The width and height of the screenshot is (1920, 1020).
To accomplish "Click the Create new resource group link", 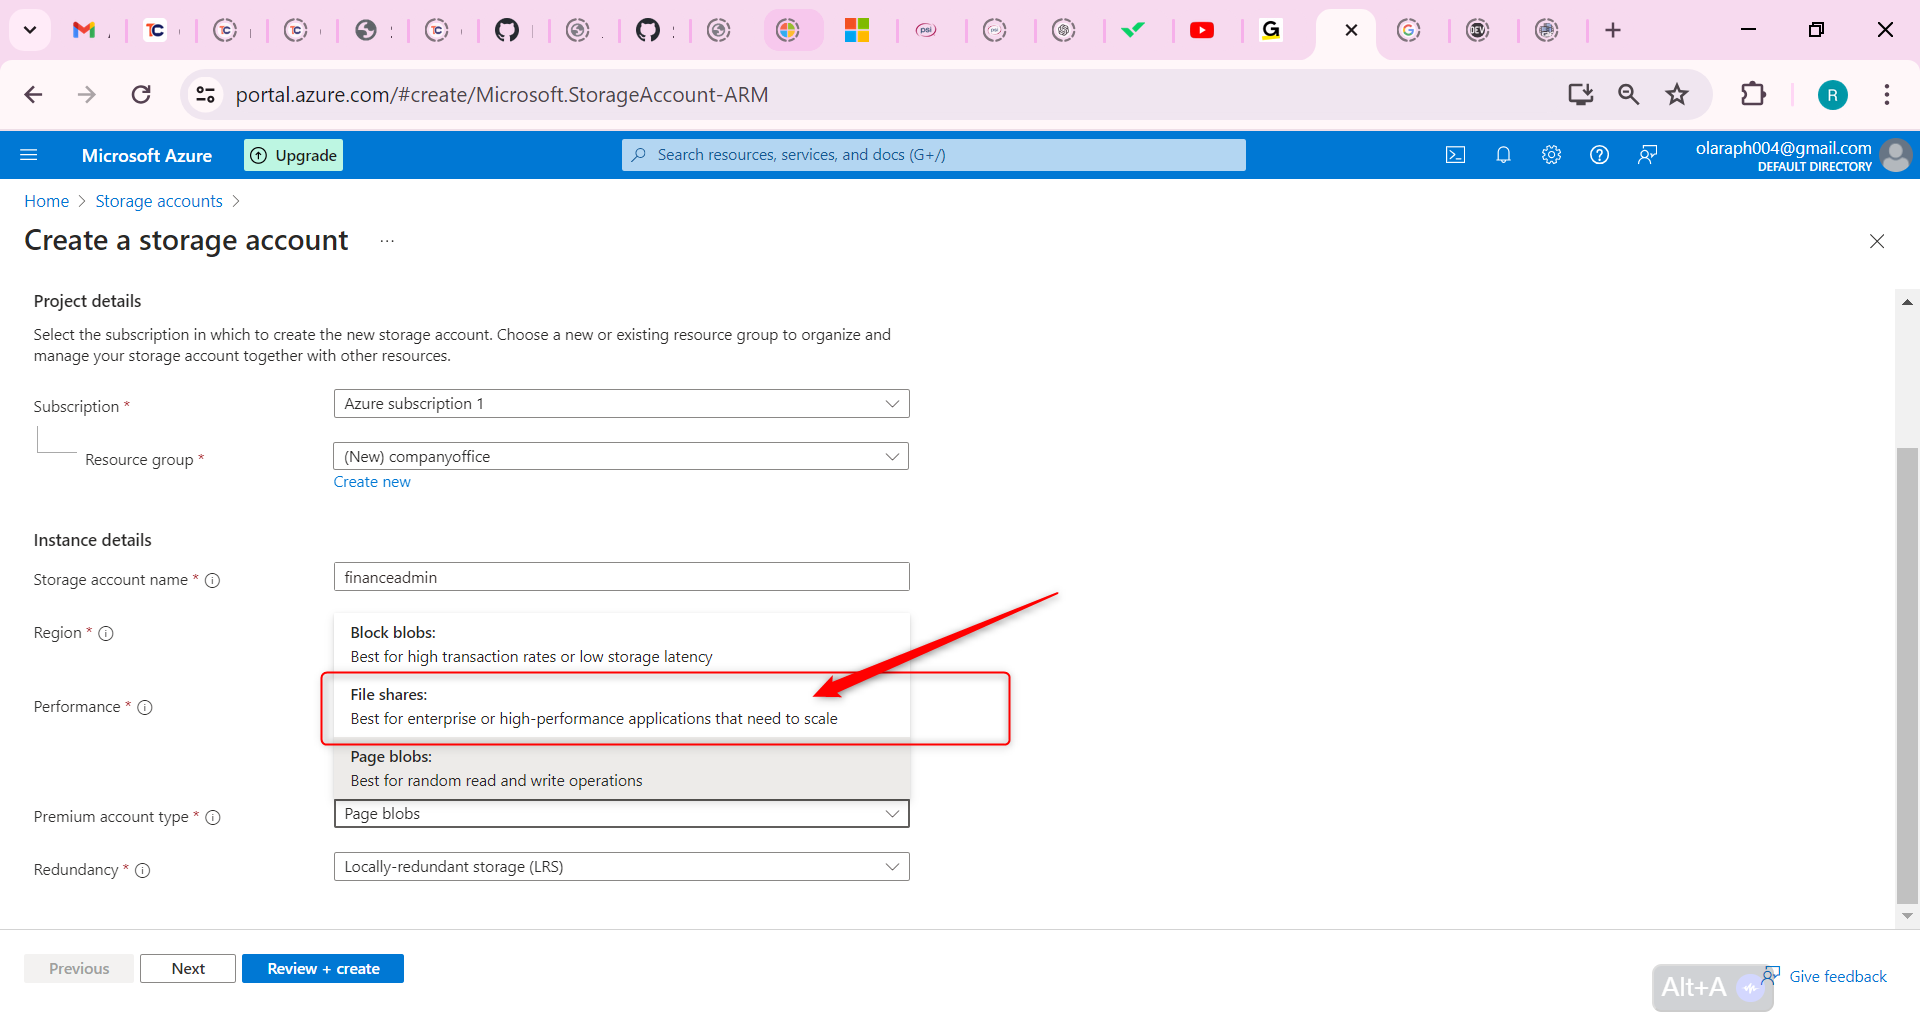I will 372,482.
